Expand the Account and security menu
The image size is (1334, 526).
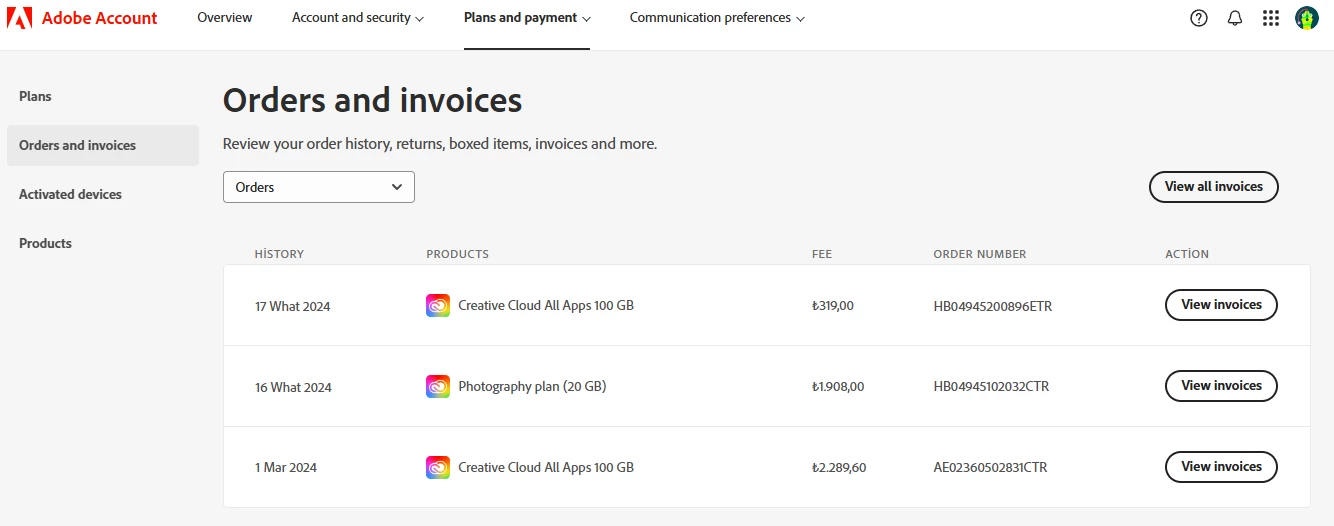pos(358,18)
